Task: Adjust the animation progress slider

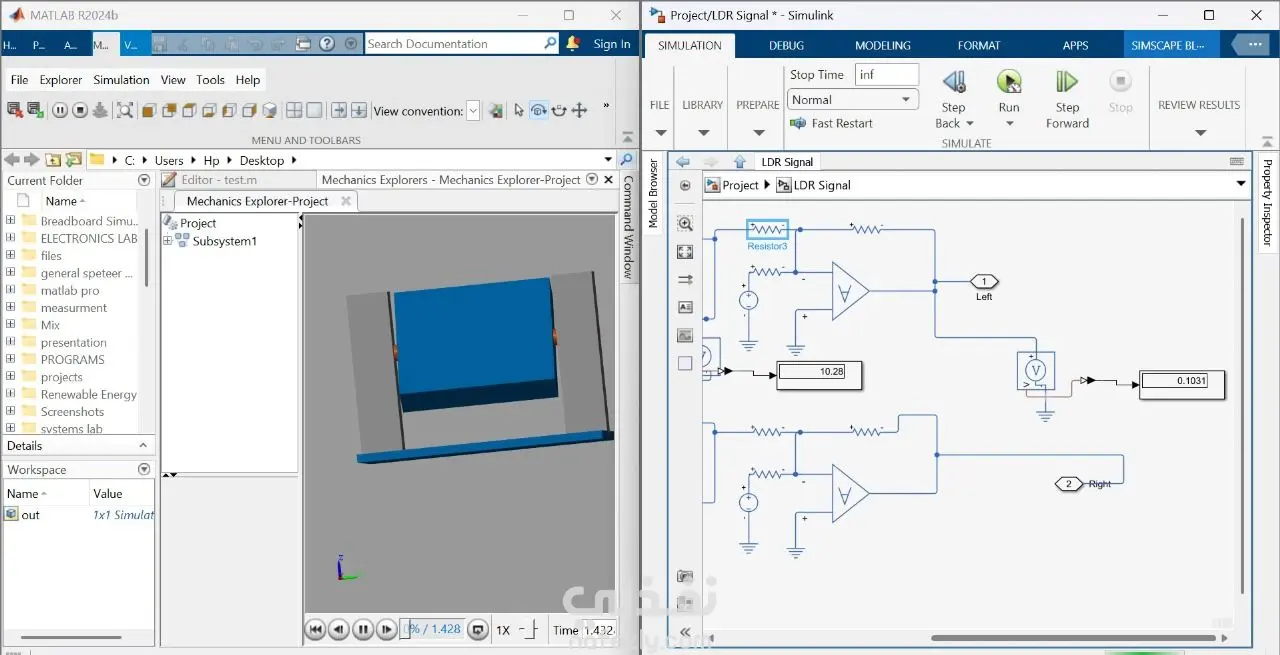Action: [432, 629]
